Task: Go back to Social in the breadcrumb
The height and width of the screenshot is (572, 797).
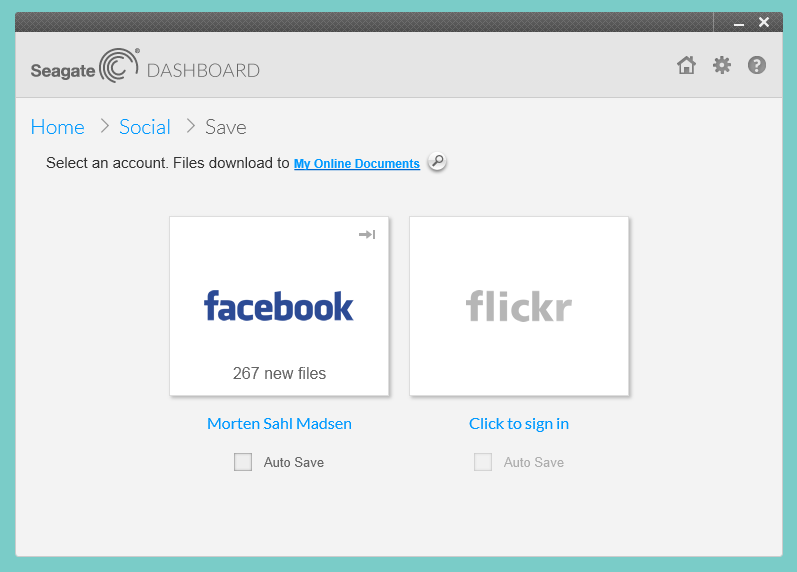Action: 145,127
